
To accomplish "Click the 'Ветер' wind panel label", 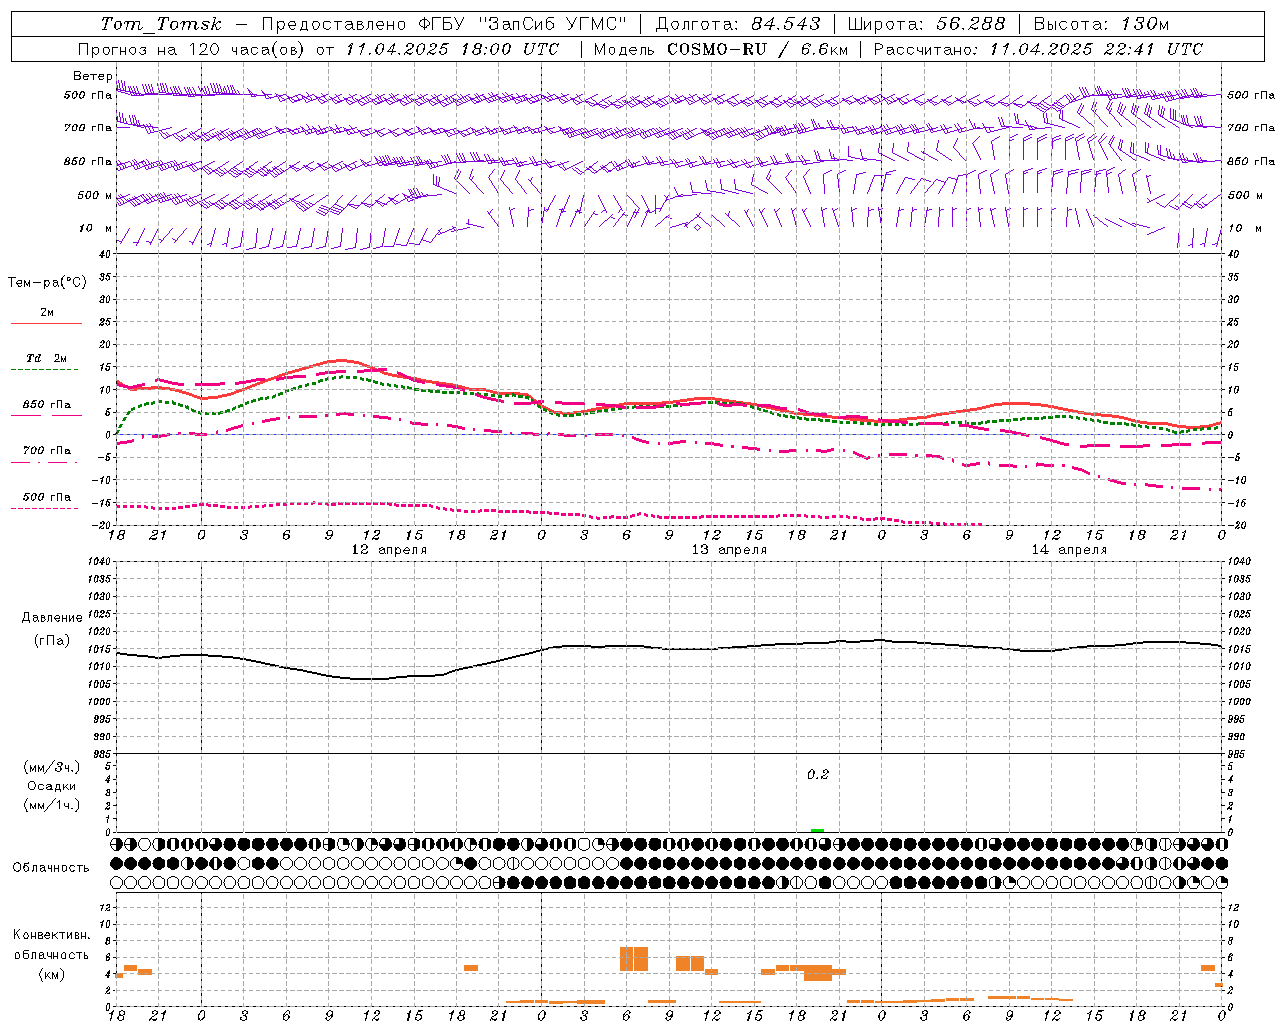I will (x=92, y=76).
